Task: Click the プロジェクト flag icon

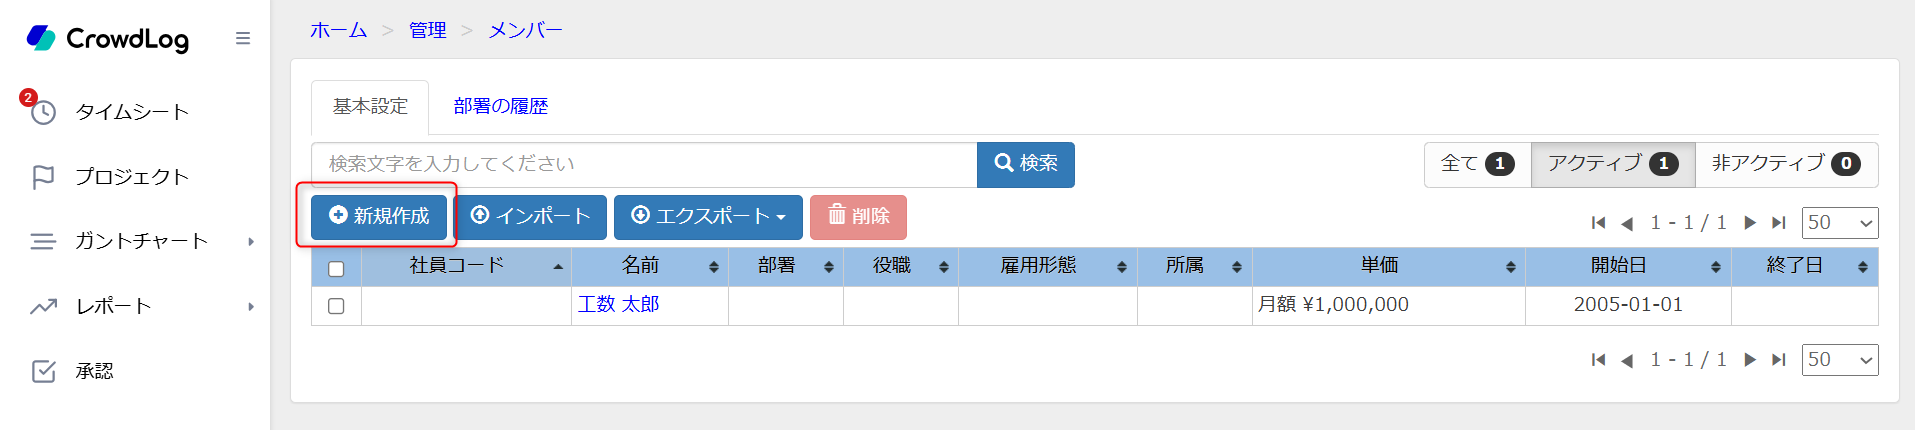Action: click(x=43, y=177)
